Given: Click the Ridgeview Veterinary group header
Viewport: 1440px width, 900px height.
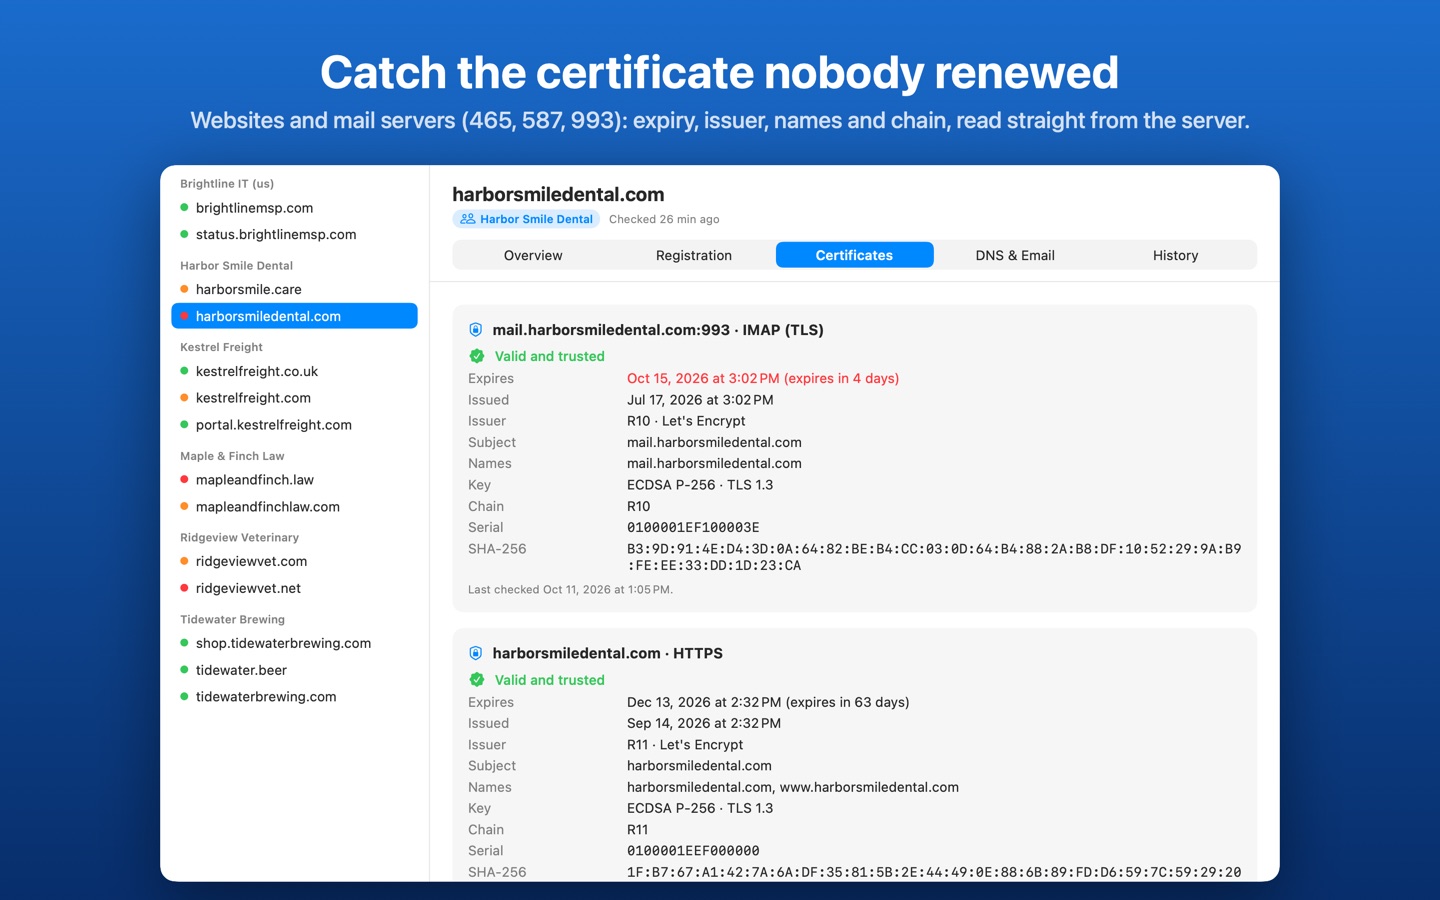Looking at the screenshot, I should pyautogui.click(x=239, y=537).
